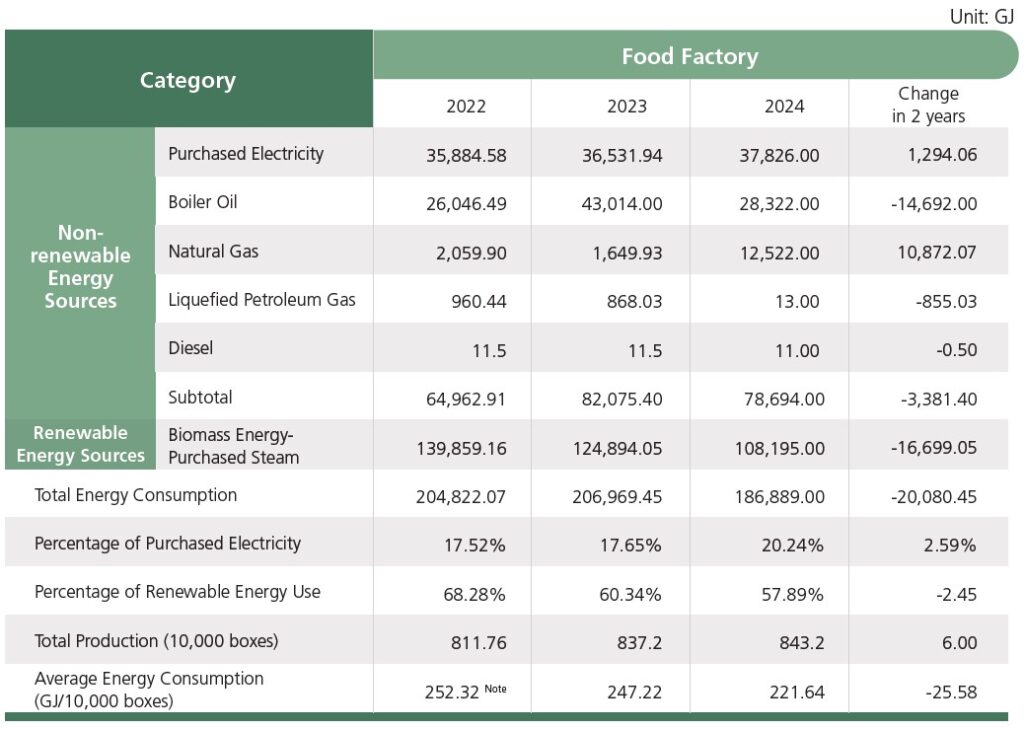Click the Natural Gas row label
The image size is (1024, 730).
click(x=213, y=251)
